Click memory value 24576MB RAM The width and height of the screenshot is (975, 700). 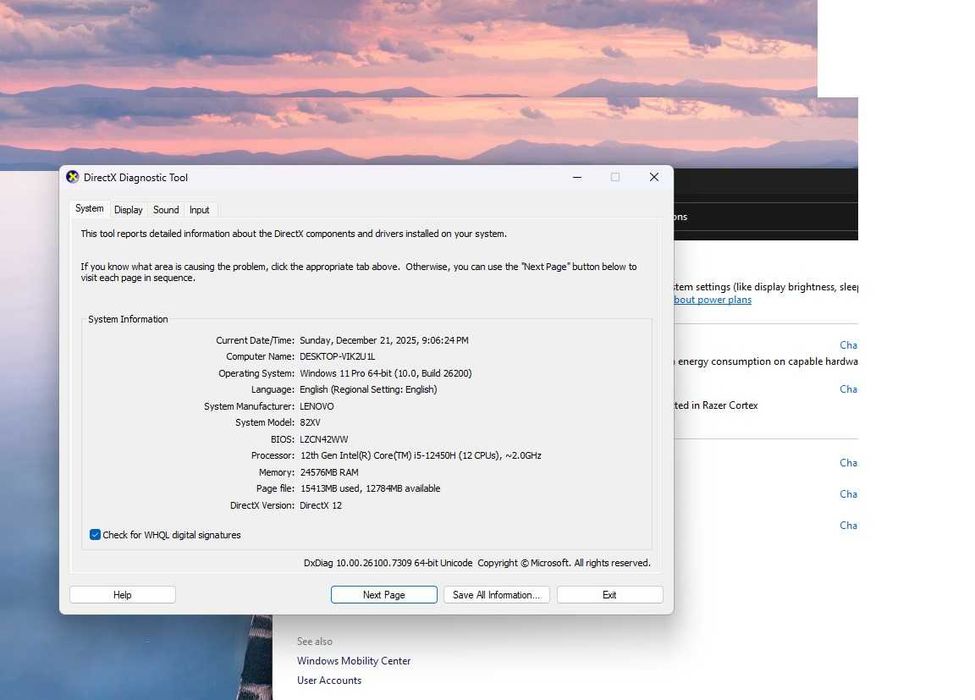[x=329, y=472]
